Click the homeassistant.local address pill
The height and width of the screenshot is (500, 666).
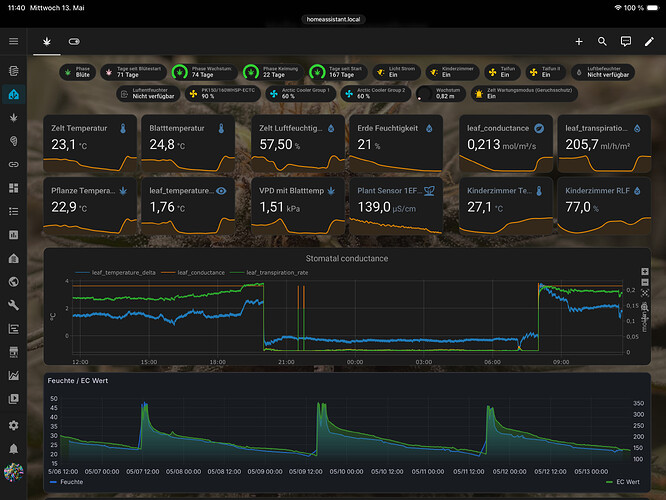333,19
